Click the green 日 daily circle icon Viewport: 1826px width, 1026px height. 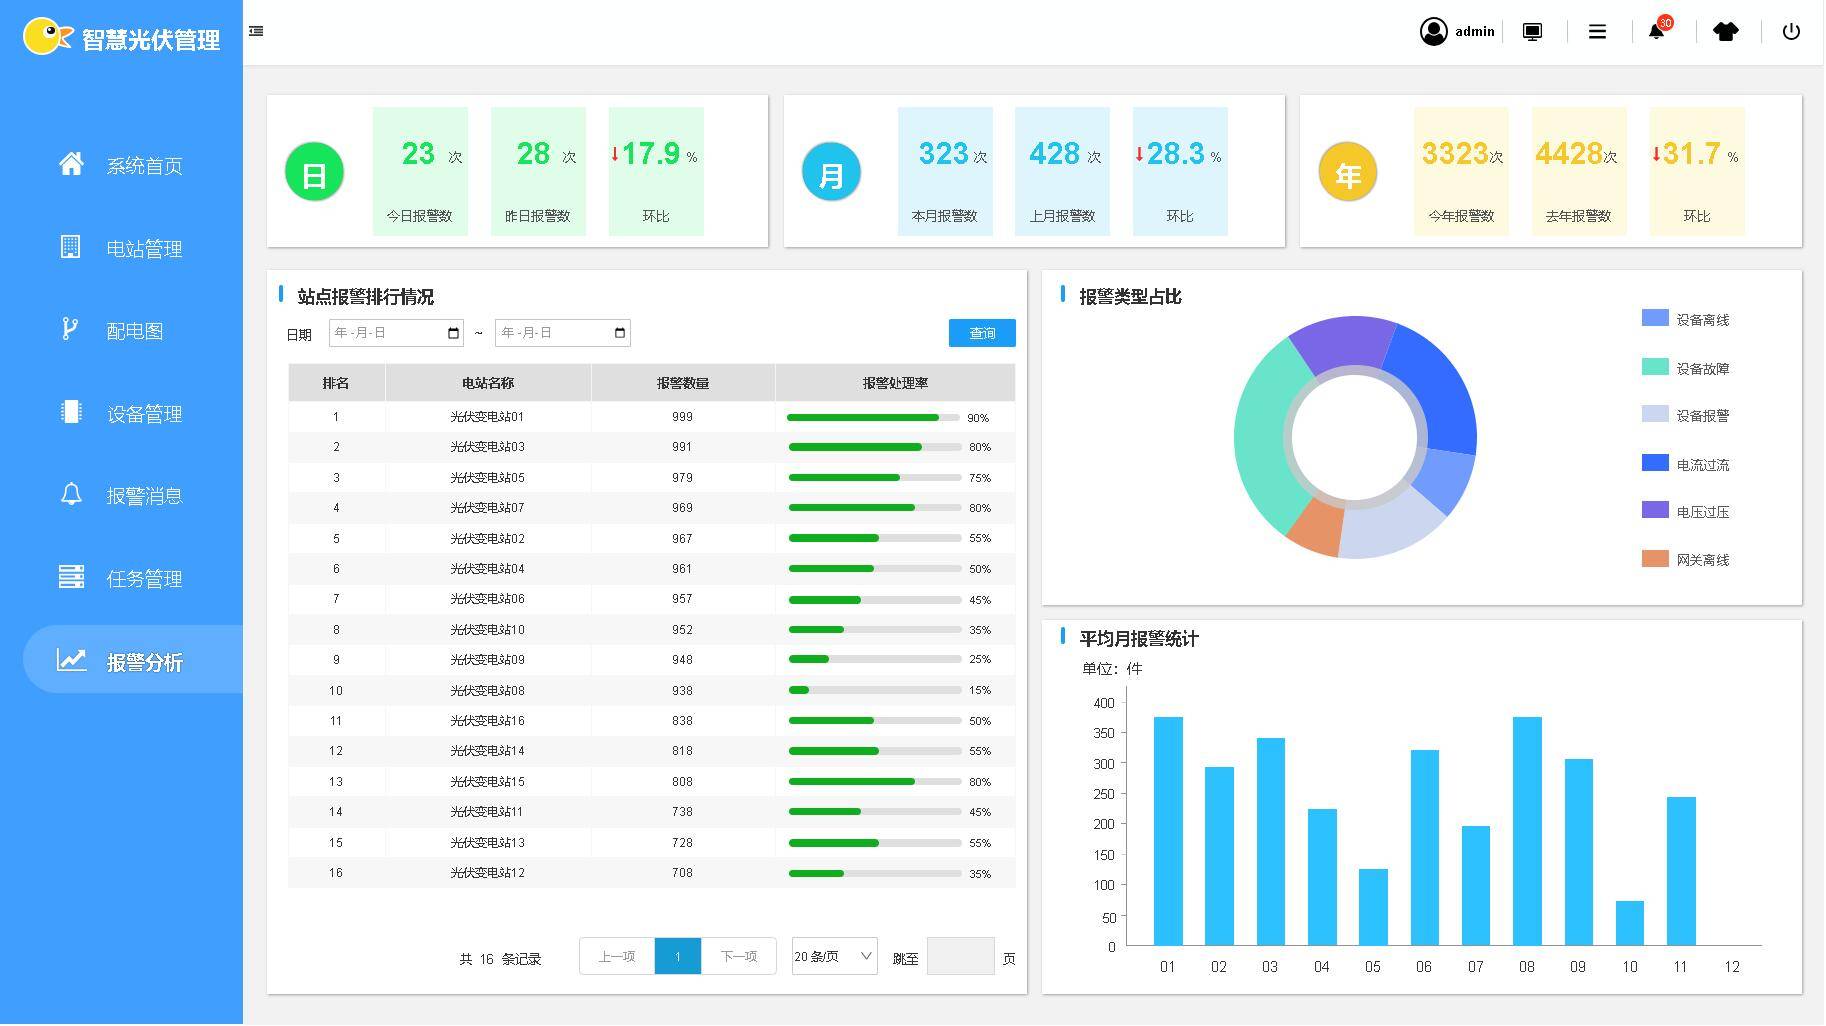314,173
